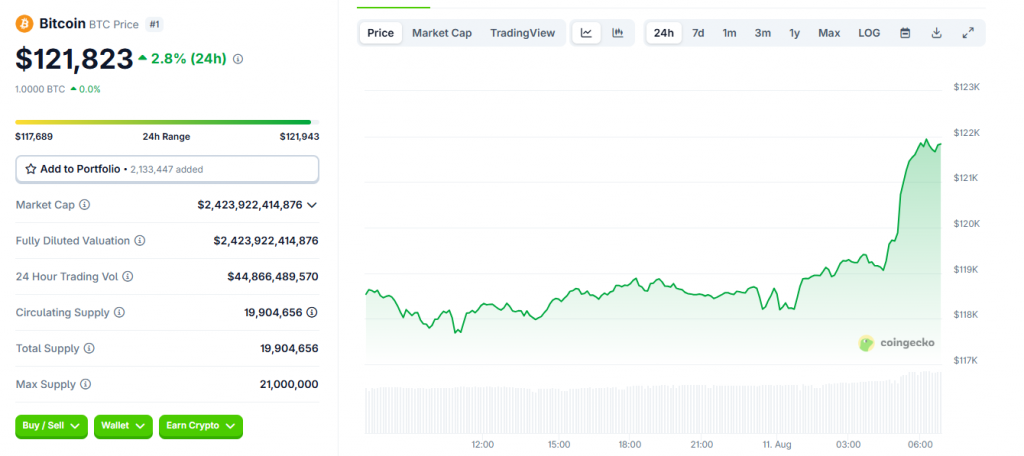Click the 11. Aug x-axis label
The width and height of the screenshot is (1024, 456).
pos(776,445)
